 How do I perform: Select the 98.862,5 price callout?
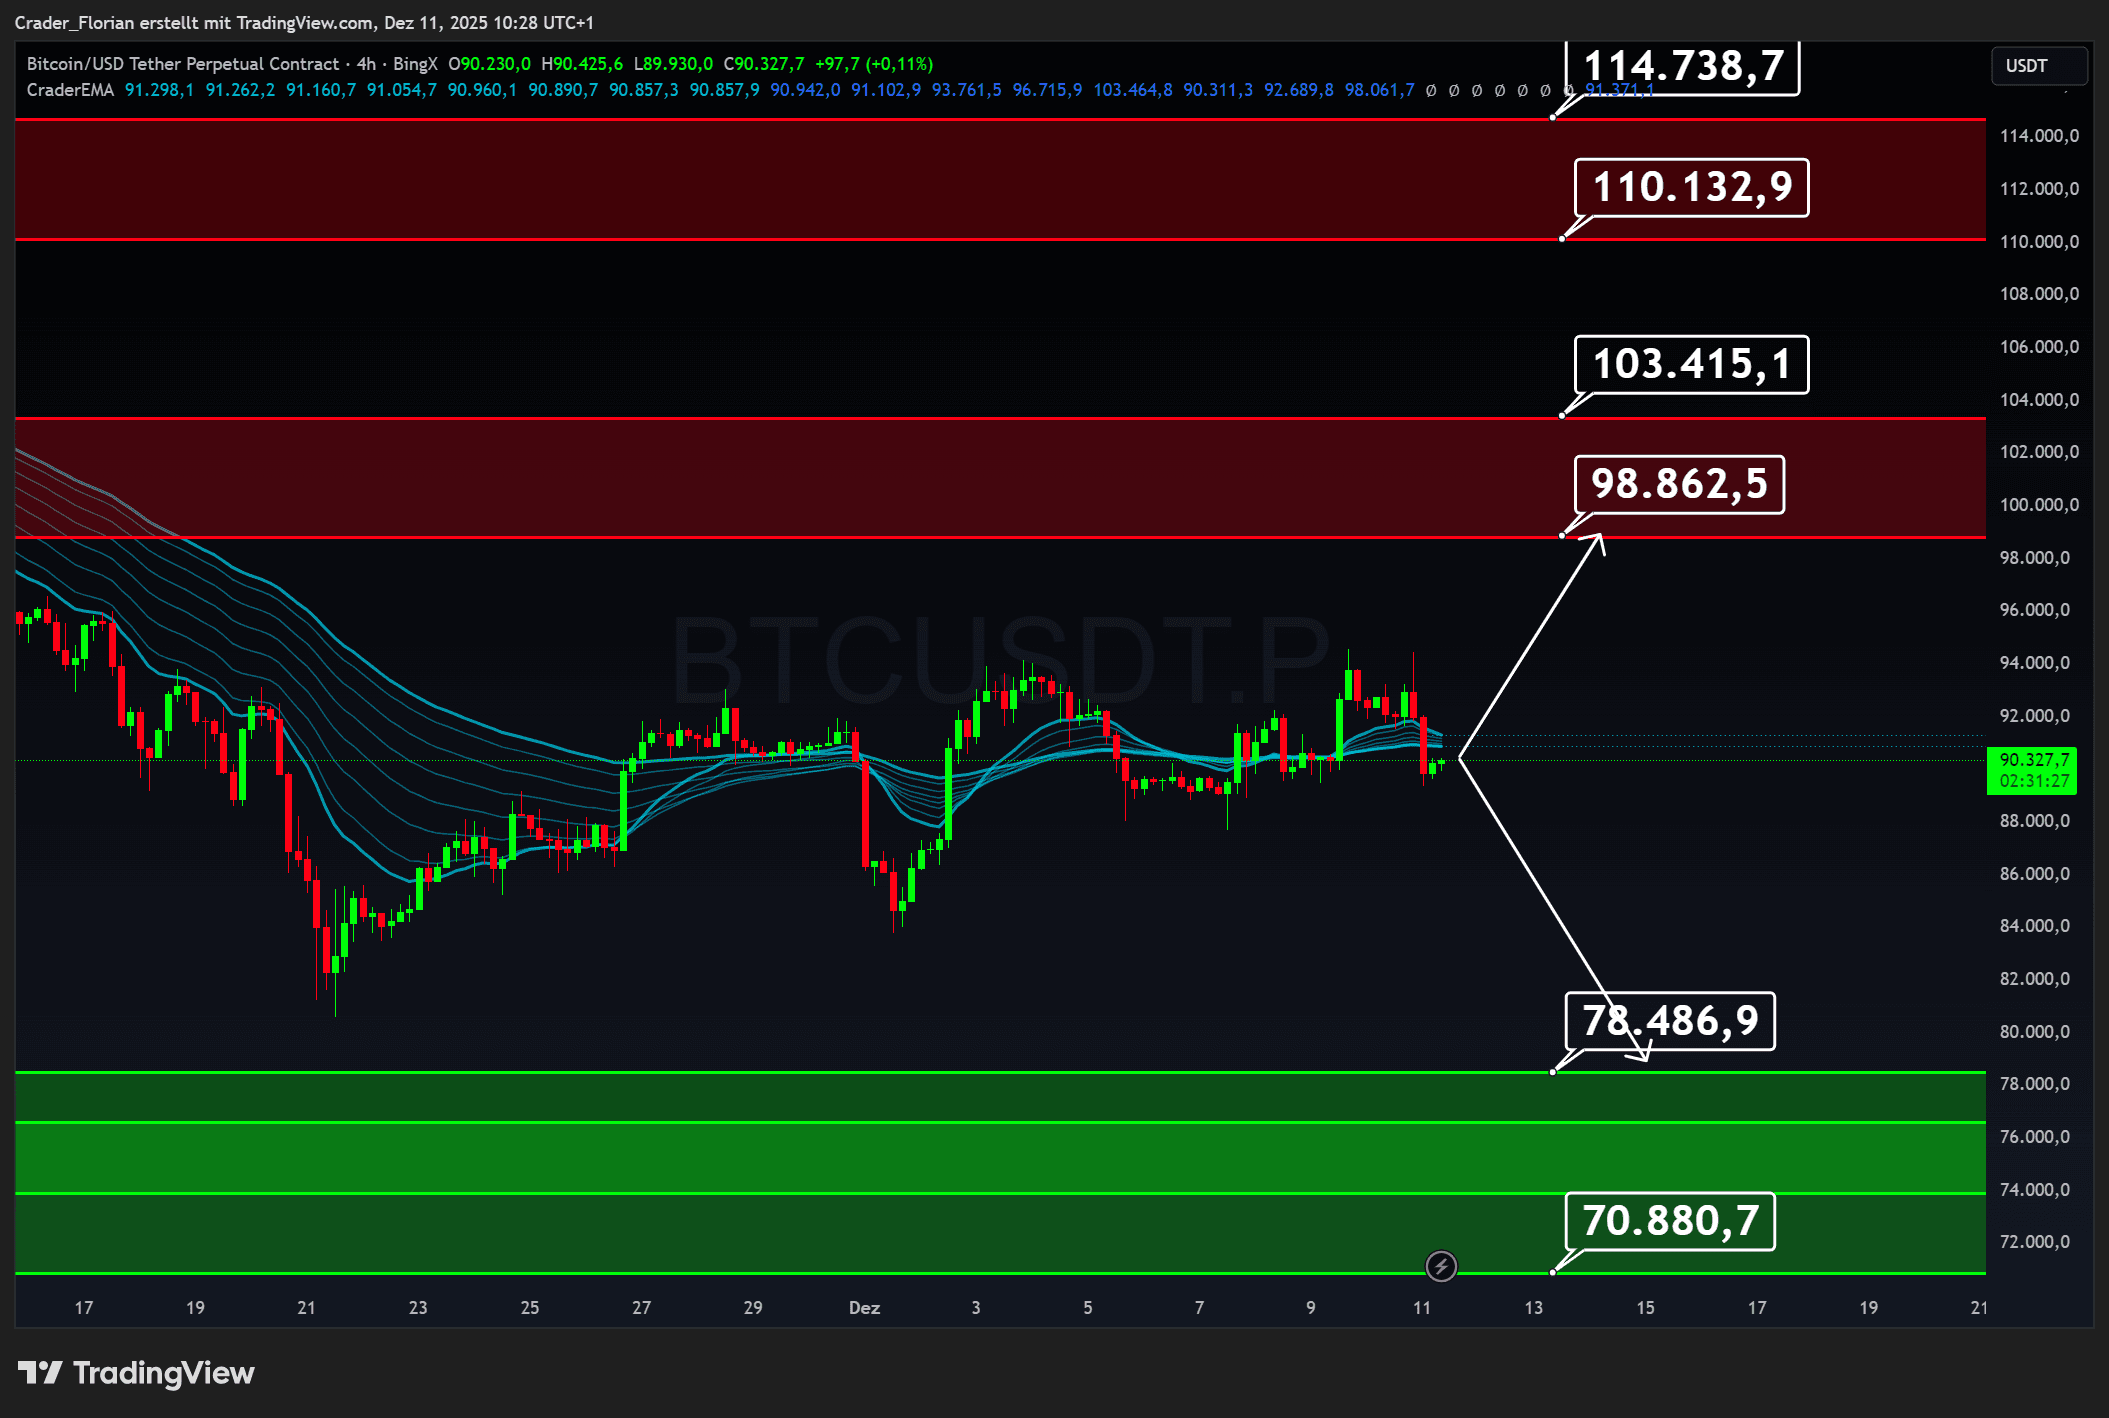pos(1679,484)
